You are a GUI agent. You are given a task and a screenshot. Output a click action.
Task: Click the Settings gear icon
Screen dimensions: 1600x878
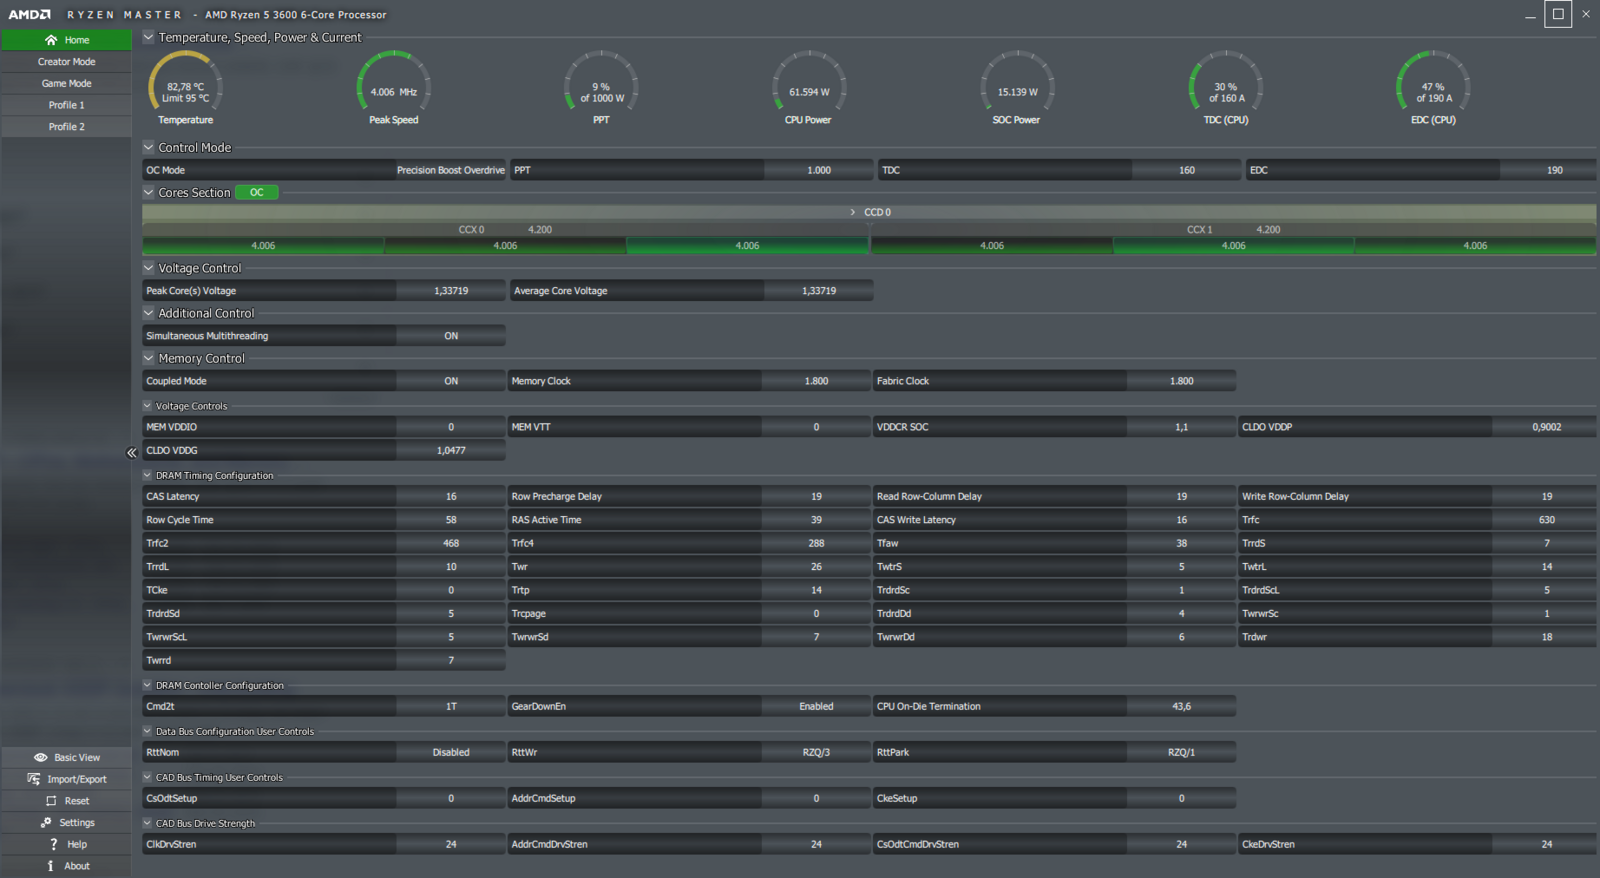[46, 823]
